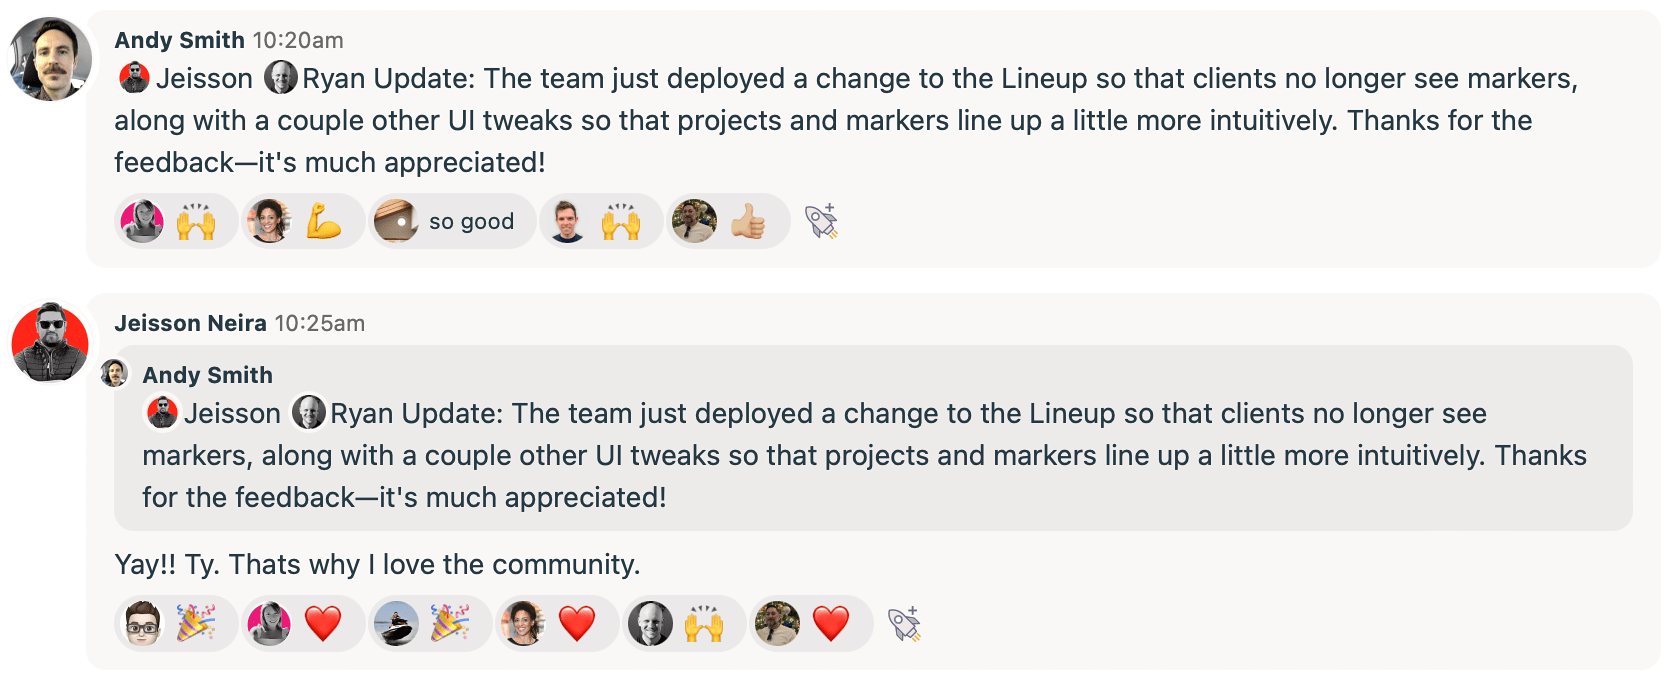Click the last red heart boost on Jeisson's reply
This screenshot has width=1664, height=680.
[x=811, y=624]
